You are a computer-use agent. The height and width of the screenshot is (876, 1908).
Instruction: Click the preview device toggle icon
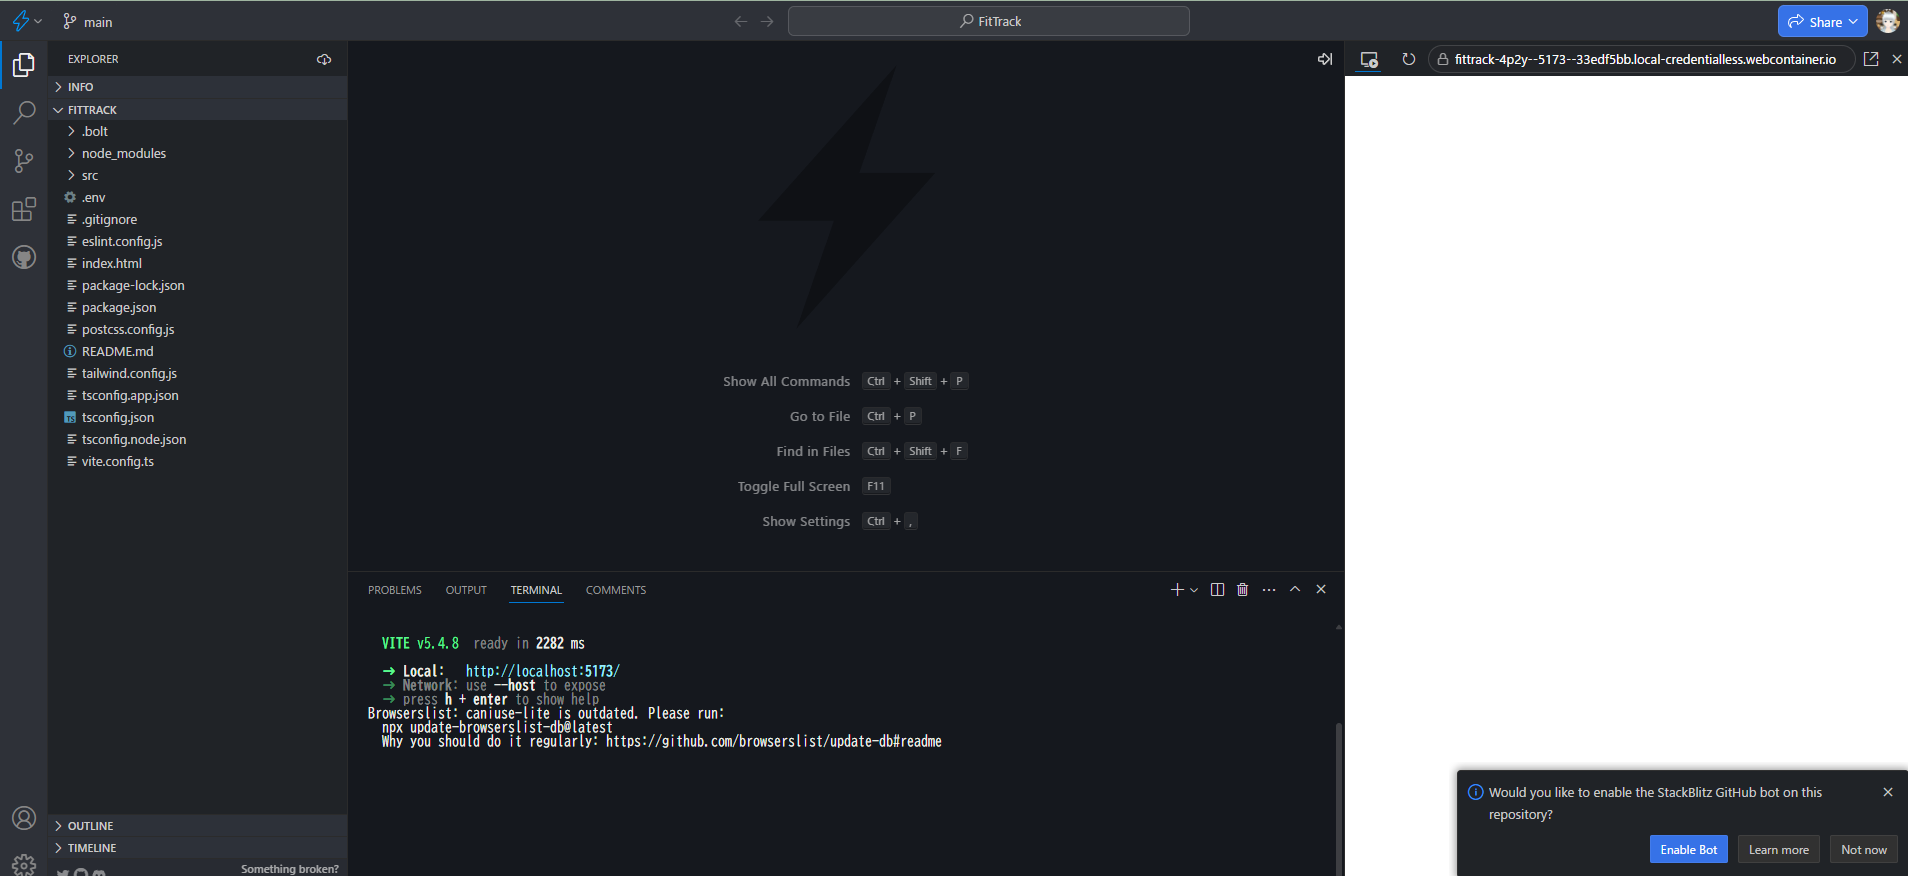click(1370, 60)
